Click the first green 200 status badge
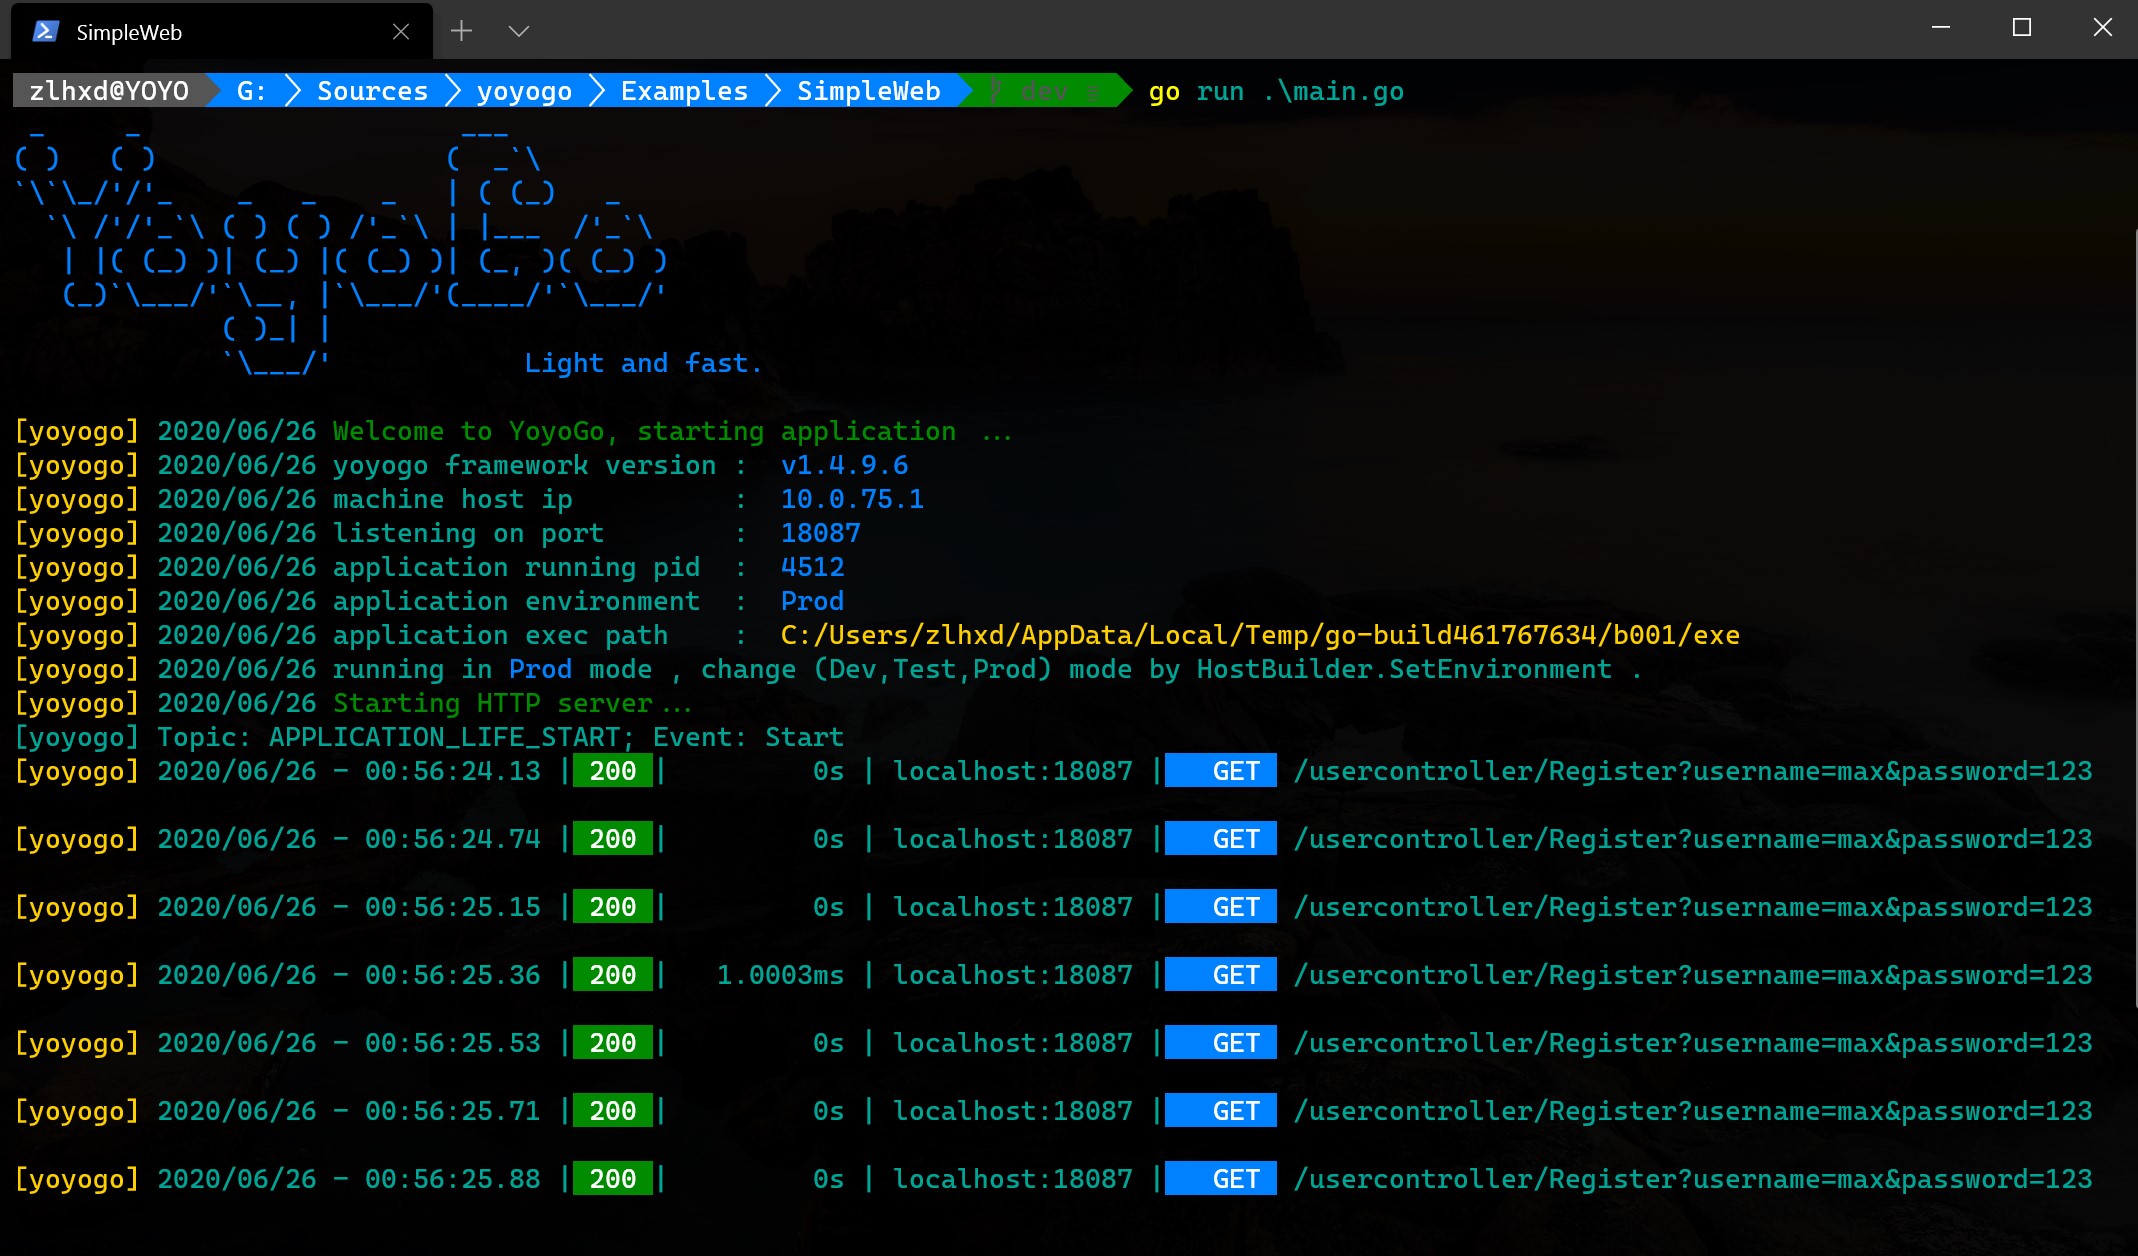The image size is (2138, 1256). coord(612,771)
